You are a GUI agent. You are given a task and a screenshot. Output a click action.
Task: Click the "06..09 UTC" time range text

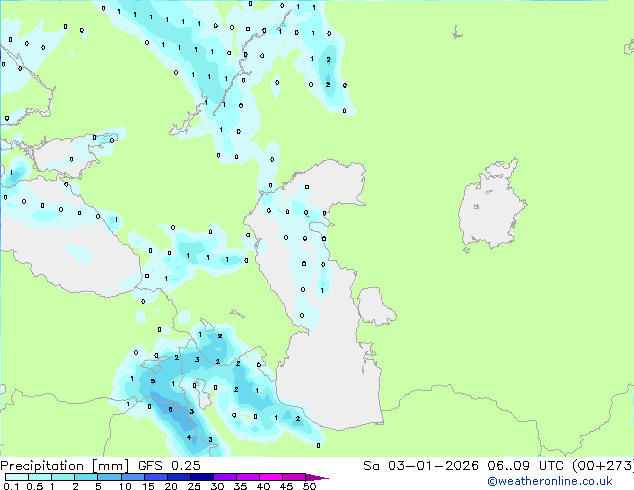tap(525, 466)
